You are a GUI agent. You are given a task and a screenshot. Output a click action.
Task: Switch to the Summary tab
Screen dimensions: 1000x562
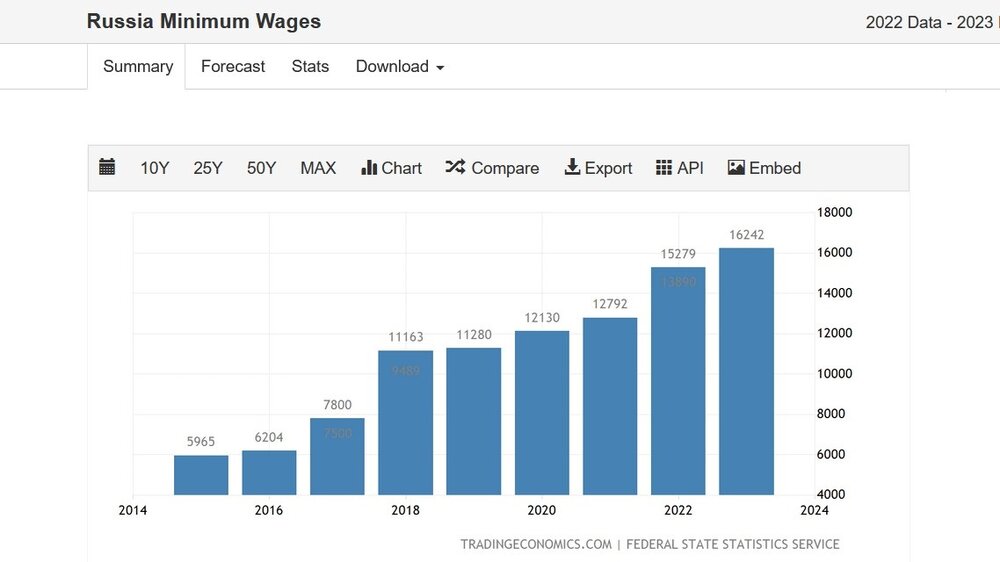coord(138,67)
